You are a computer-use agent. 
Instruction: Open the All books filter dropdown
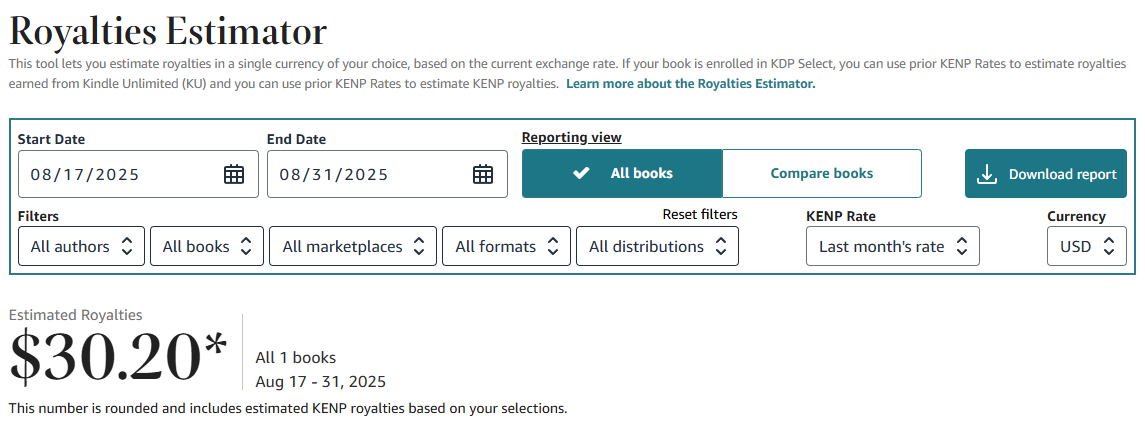click(x=207, y=247)
